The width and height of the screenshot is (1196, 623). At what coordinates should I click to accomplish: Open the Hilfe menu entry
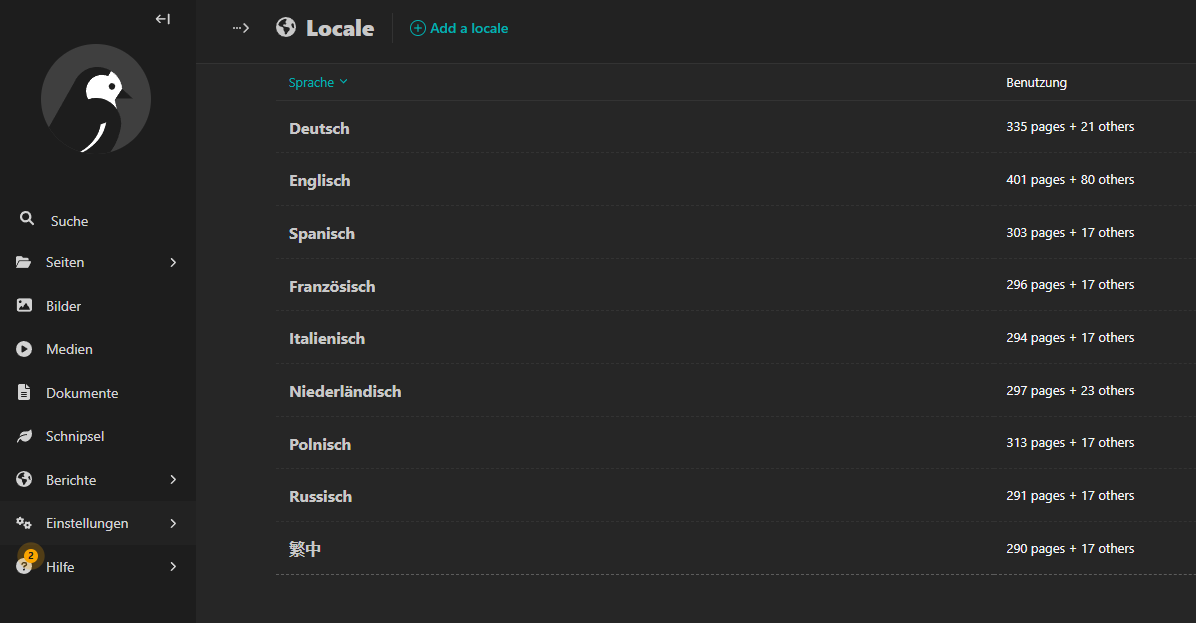[60, 566]
